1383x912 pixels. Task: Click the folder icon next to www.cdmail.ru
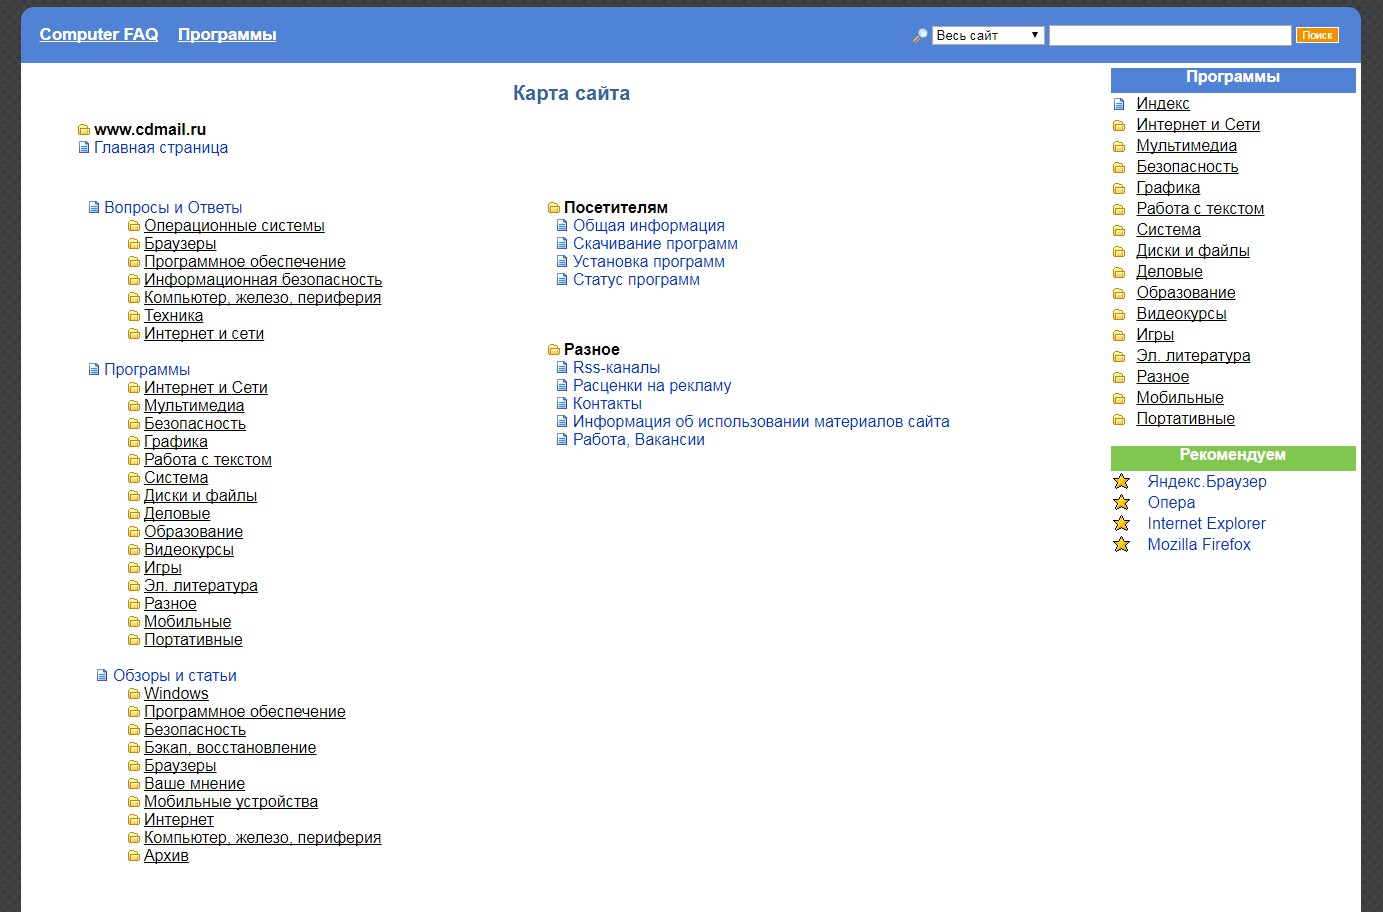pyautogui.click(x=84, y=130)
